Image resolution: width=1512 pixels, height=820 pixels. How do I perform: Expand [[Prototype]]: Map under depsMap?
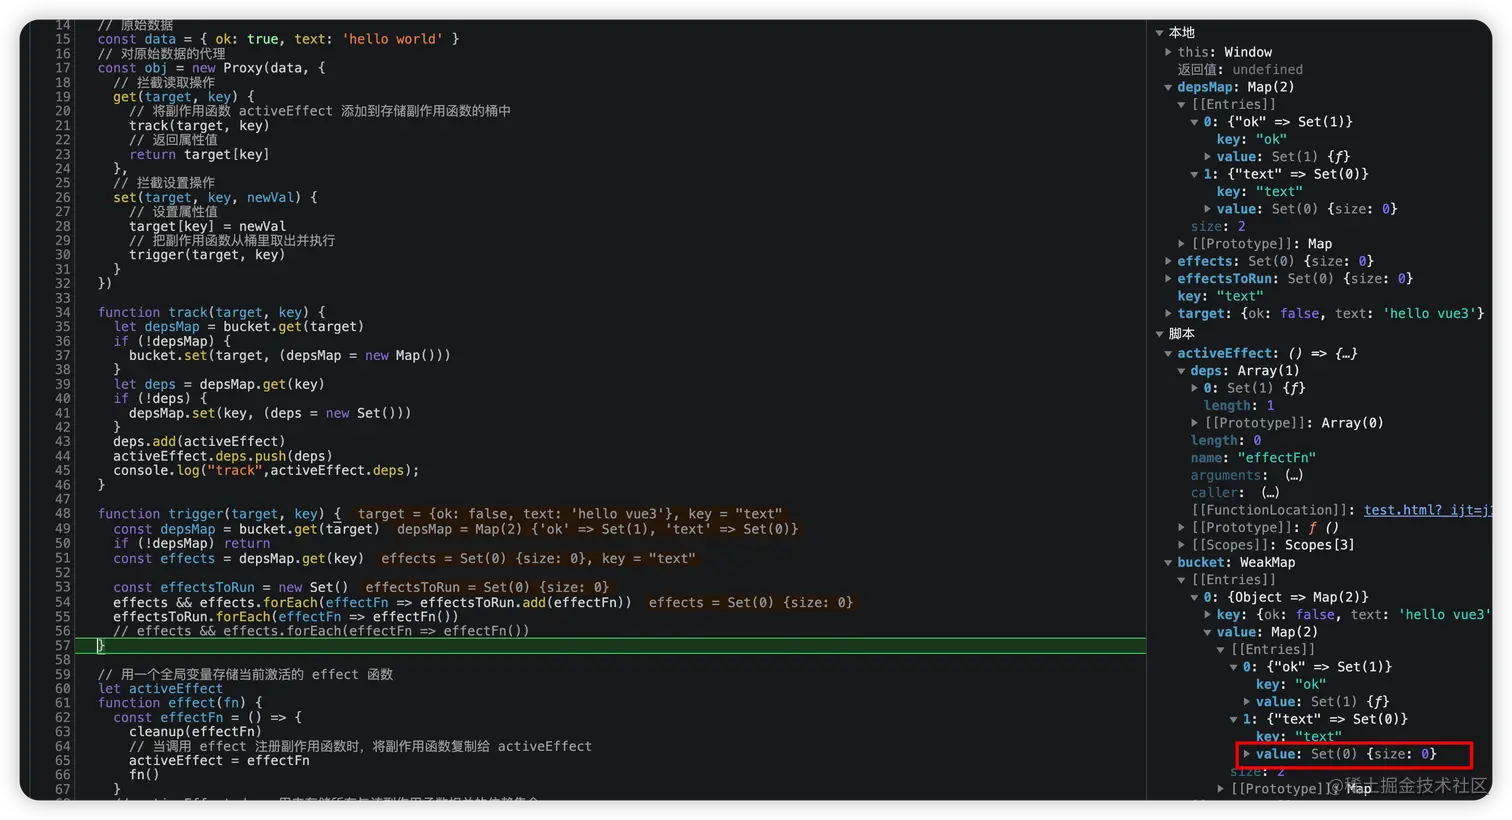click(x=1181, y=244)
